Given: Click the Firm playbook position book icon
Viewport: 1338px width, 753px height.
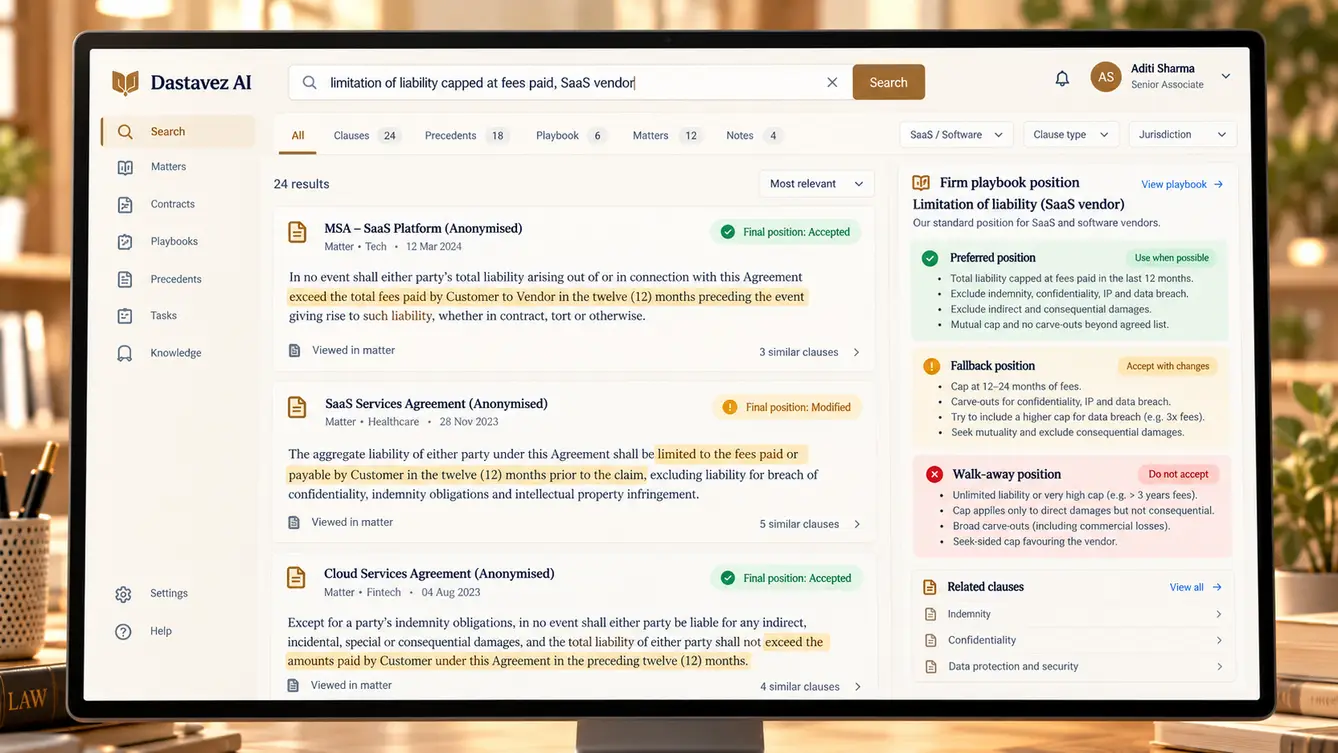Looking at the screenshot, I should pyautogui.click(x=921, y=183).
